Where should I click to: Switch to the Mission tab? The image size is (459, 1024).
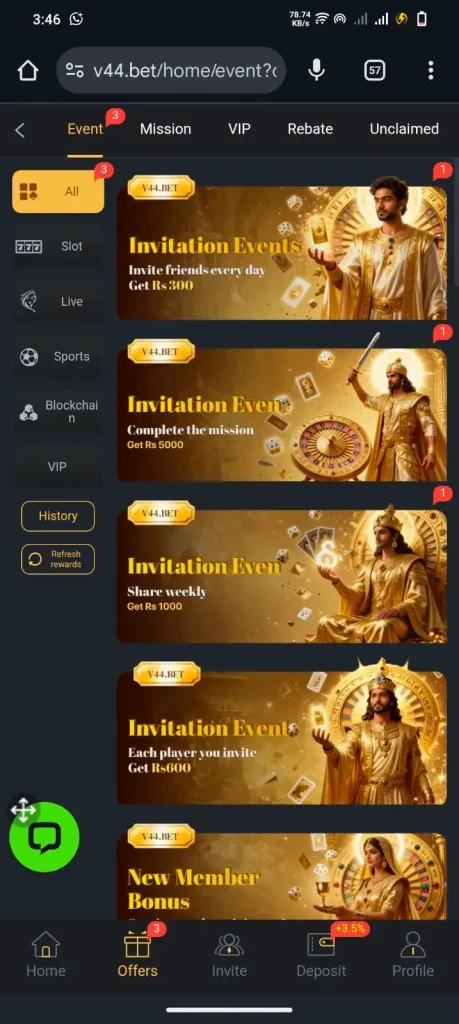point(166,129)
